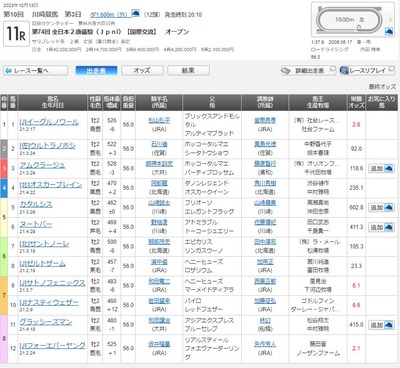Click the 最終オッズ label
The width and height of the screenshot is (400, 368).
click(x=382, y=87)
